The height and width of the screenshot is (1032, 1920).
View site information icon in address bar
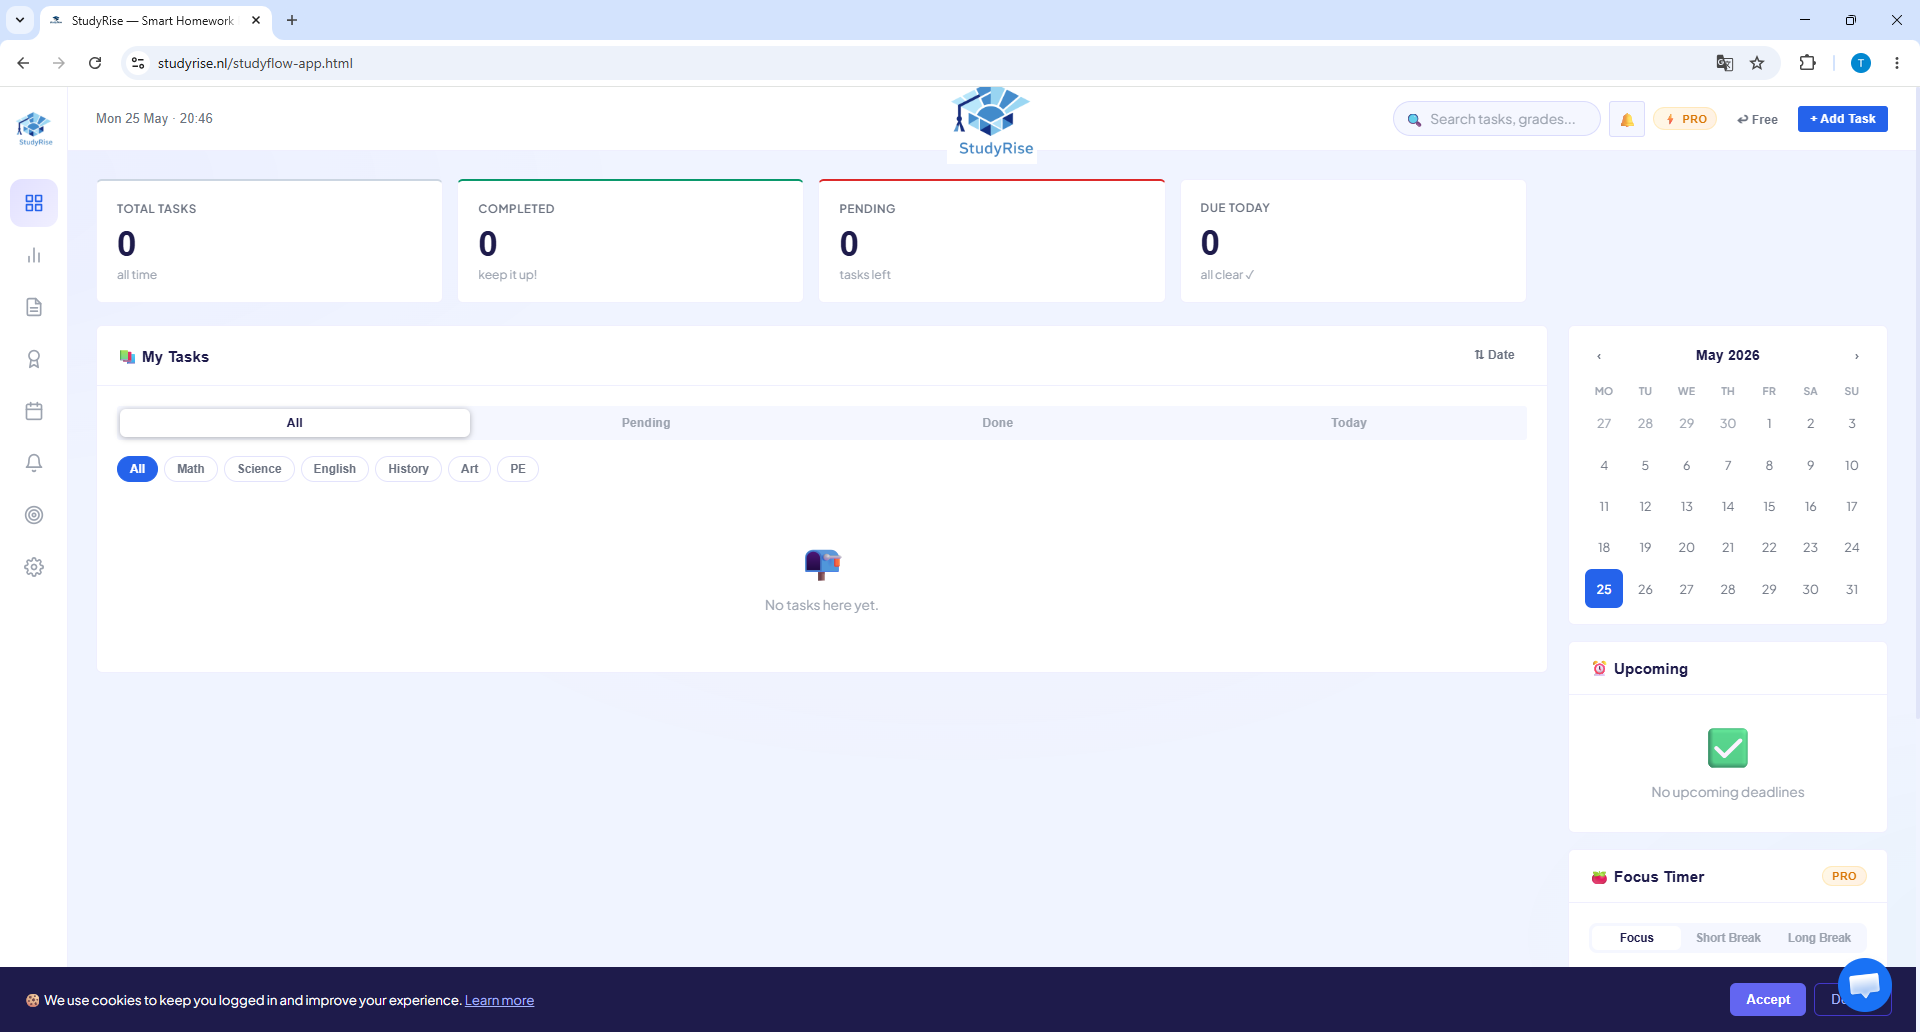tap(138, 63)
